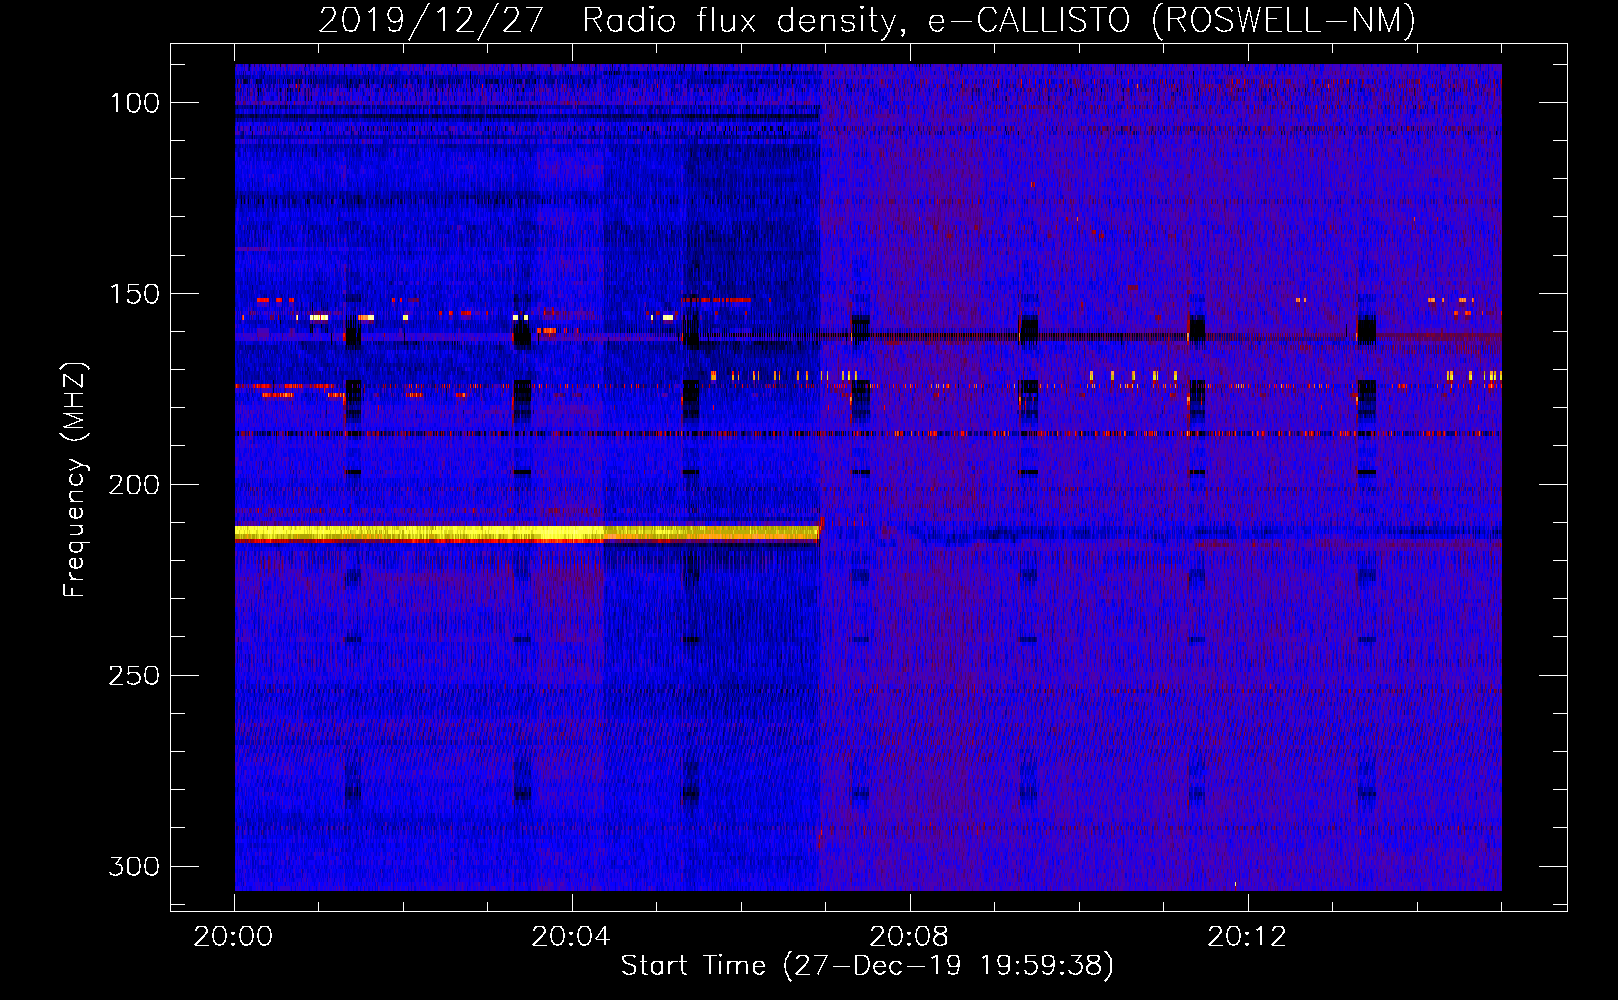
Task: Click the '20:04' time tick label
Action: [570, 937]
